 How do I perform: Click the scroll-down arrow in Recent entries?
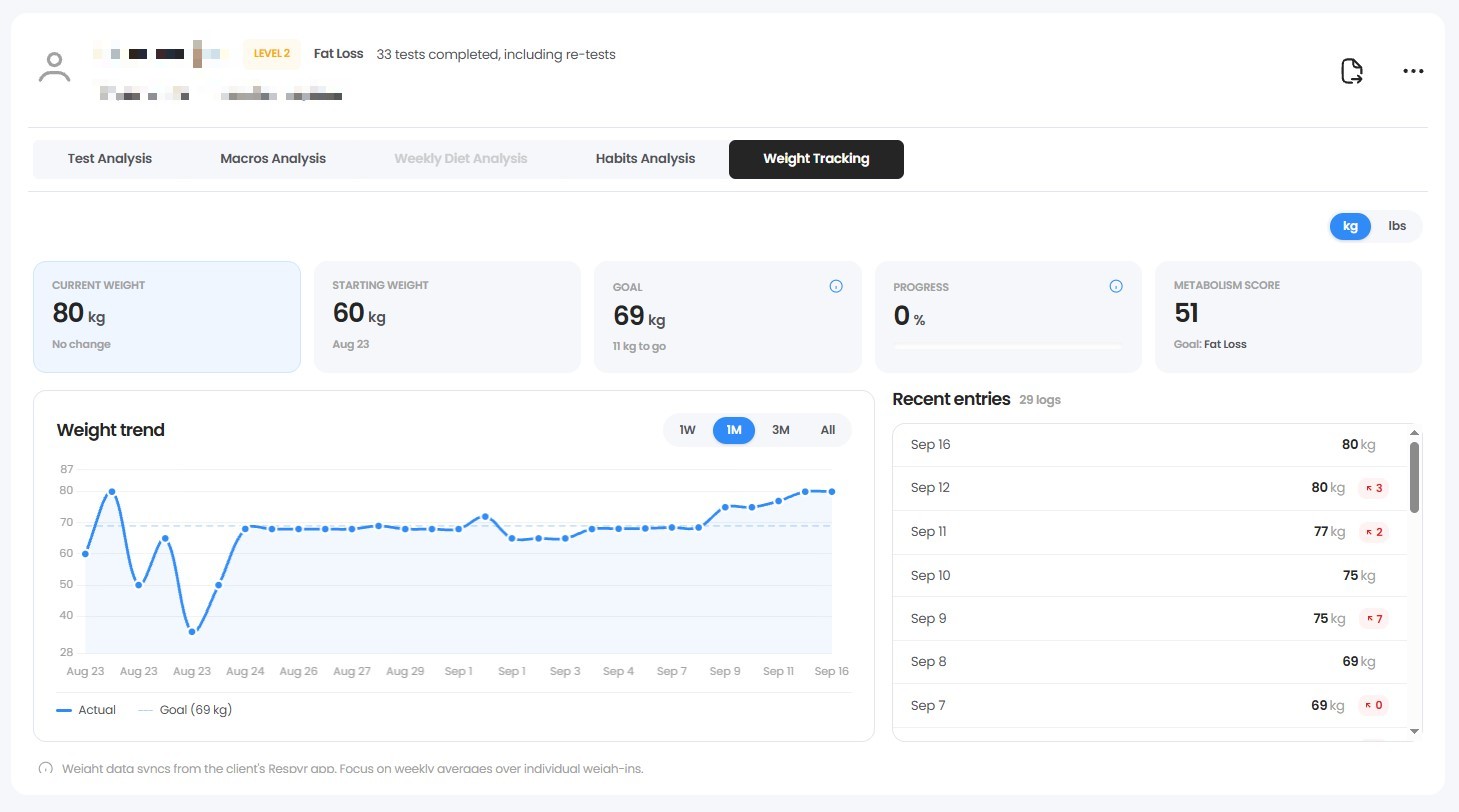click(1414, 732)
